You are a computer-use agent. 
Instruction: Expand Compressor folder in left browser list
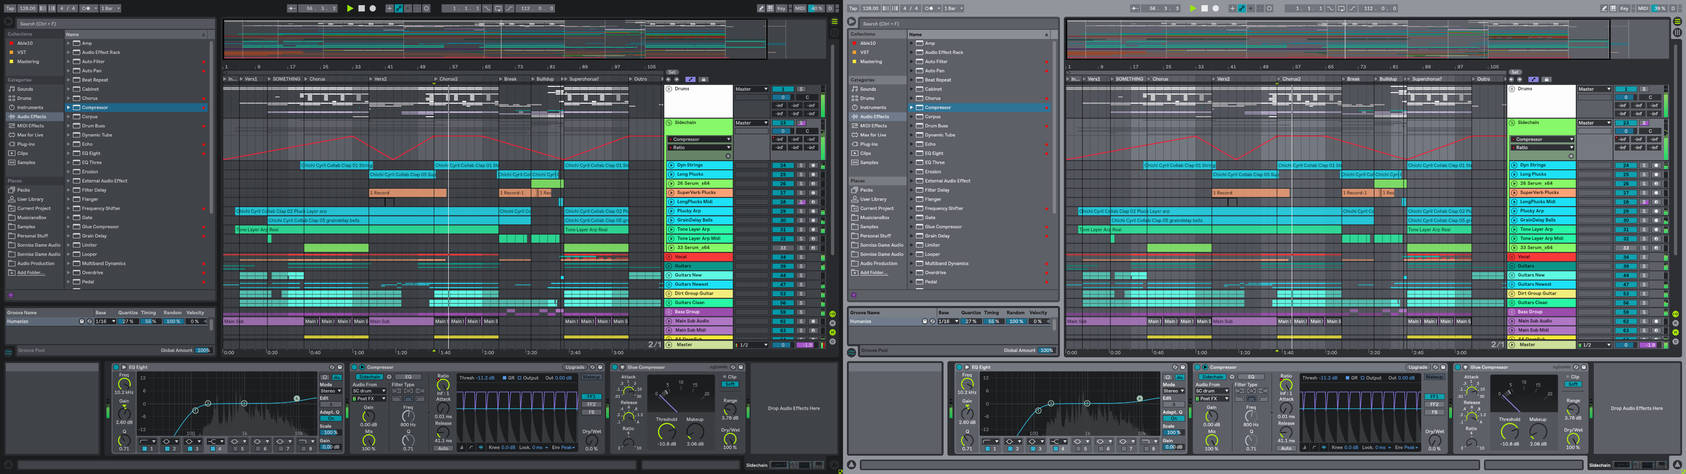(69, 107)
